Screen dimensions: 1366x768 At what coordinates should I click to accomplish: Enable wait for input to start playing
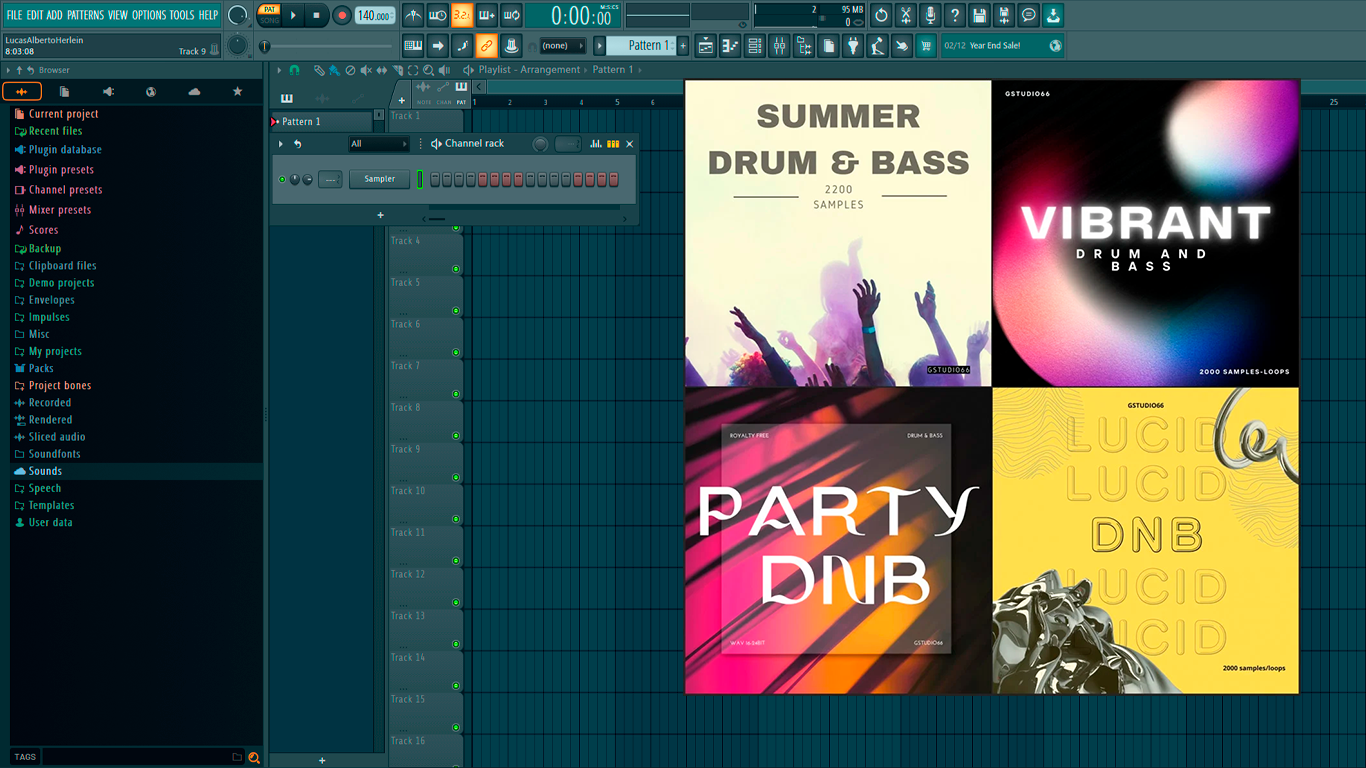click(438, 15)
